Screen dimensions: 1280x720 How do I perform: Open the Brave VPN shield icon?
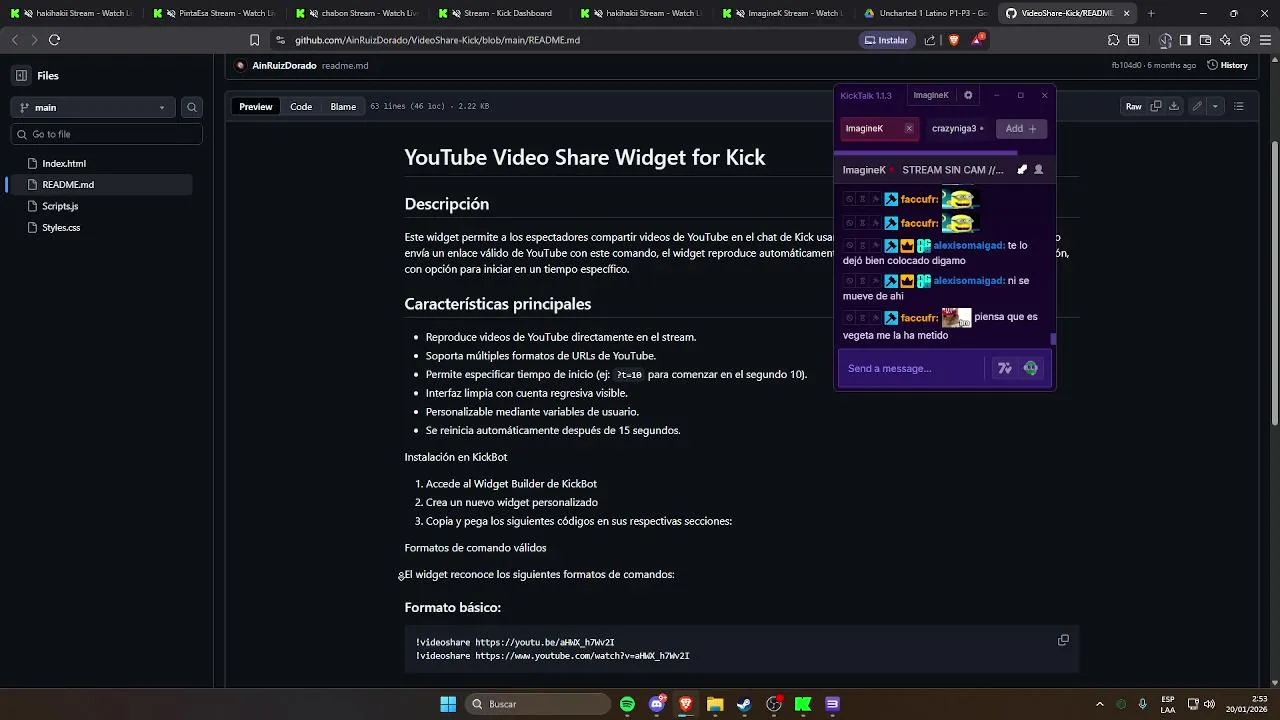1245,40
